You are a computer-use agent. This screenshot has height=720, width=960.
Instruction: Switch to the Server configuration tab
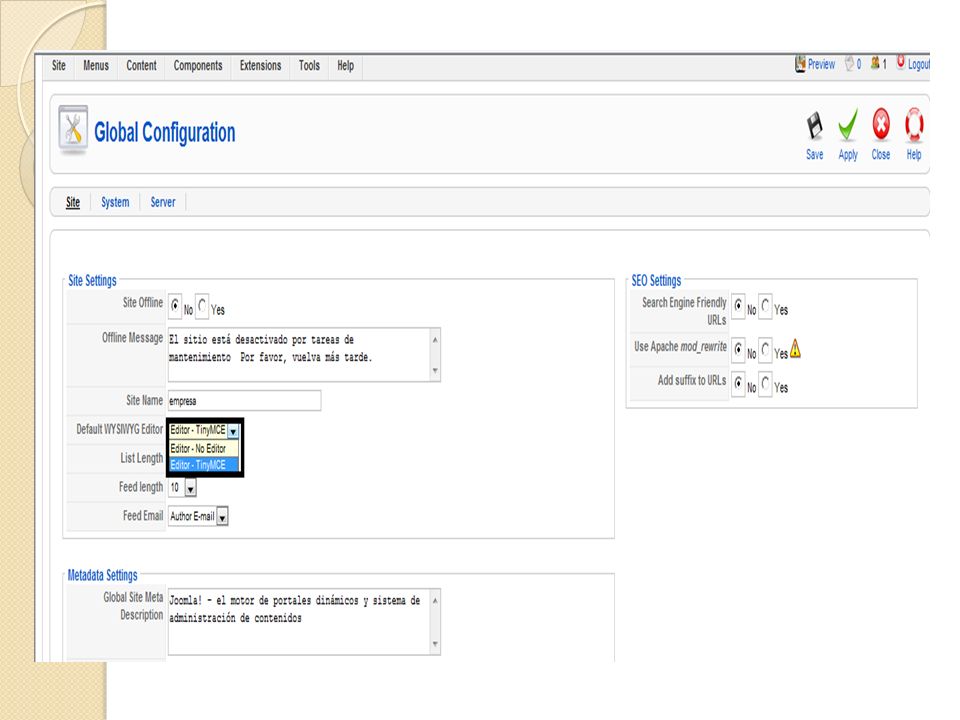[x=163, y=202]
